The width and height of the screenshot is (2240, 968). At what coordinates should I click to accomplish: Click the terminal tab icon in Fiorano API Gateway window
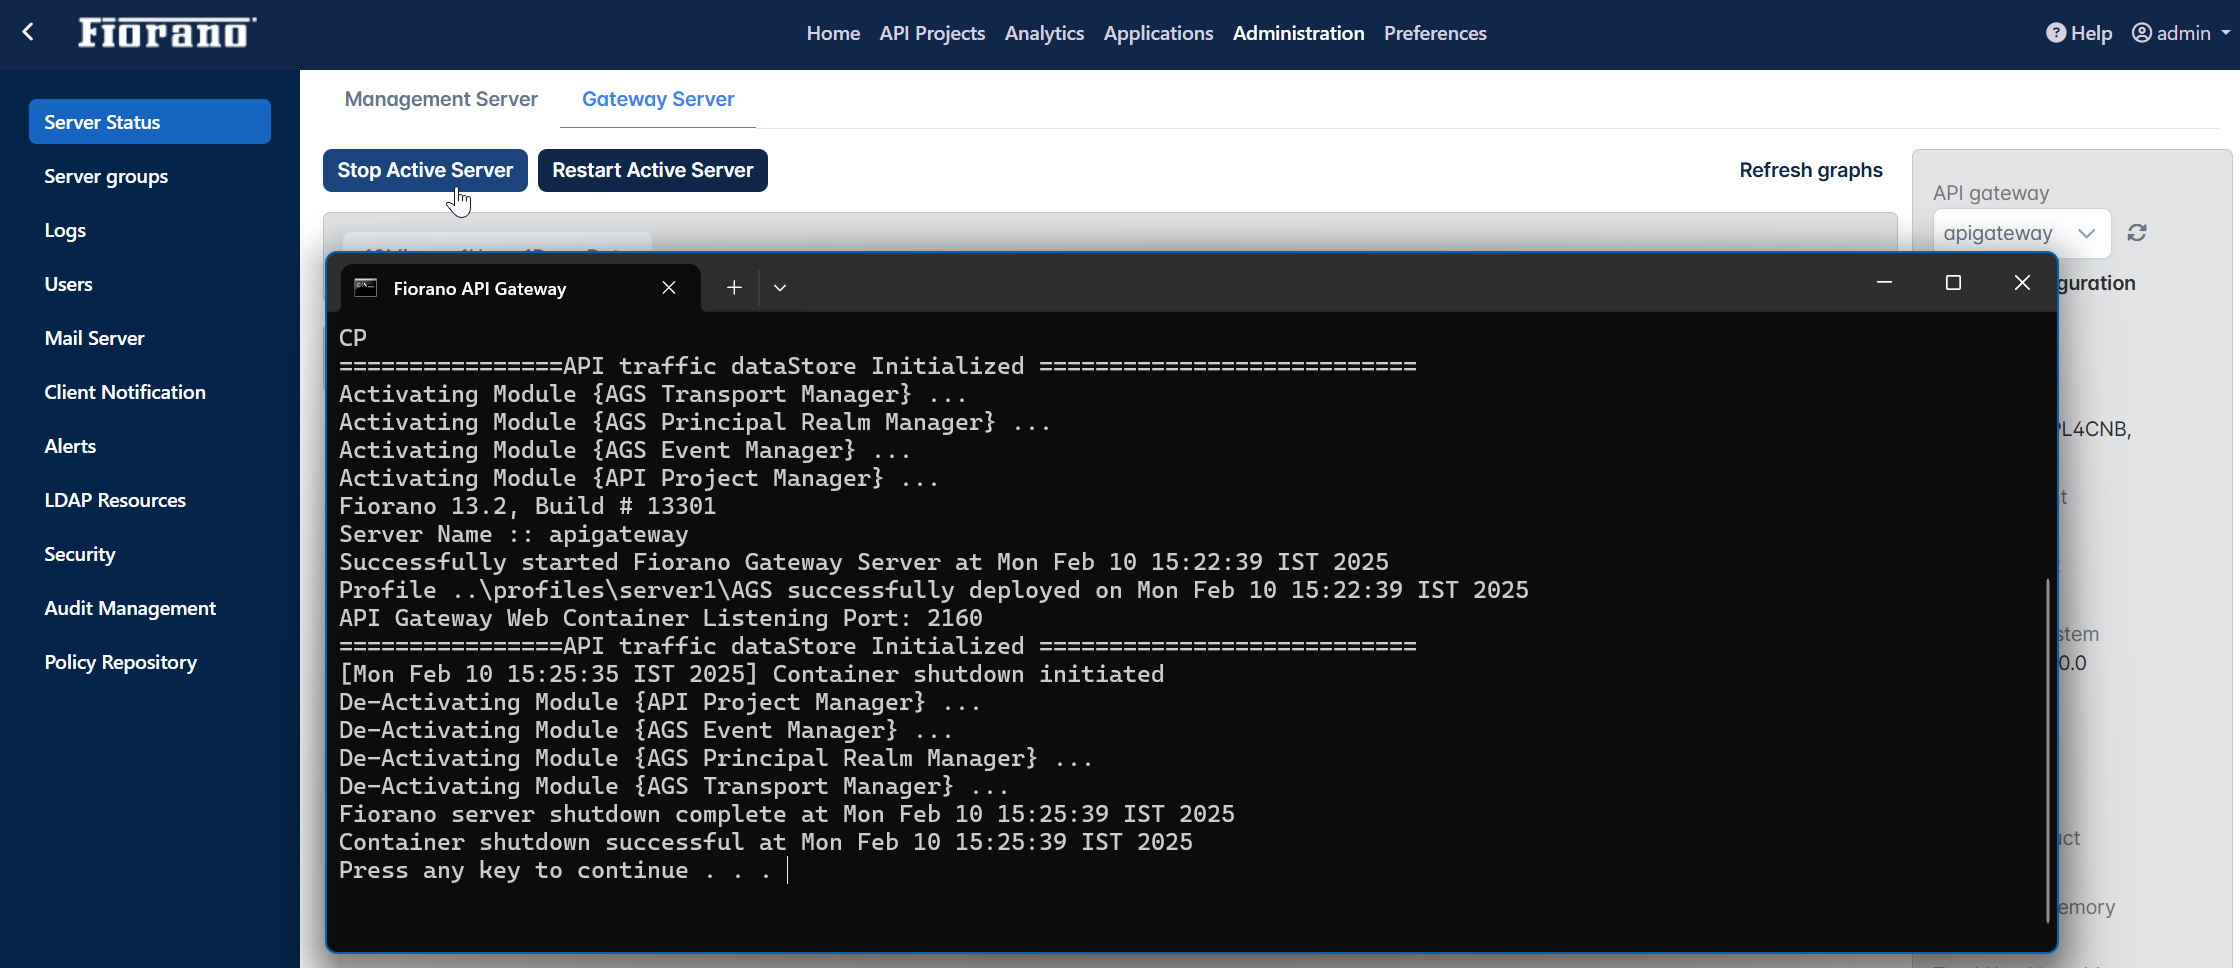(366, 288)
